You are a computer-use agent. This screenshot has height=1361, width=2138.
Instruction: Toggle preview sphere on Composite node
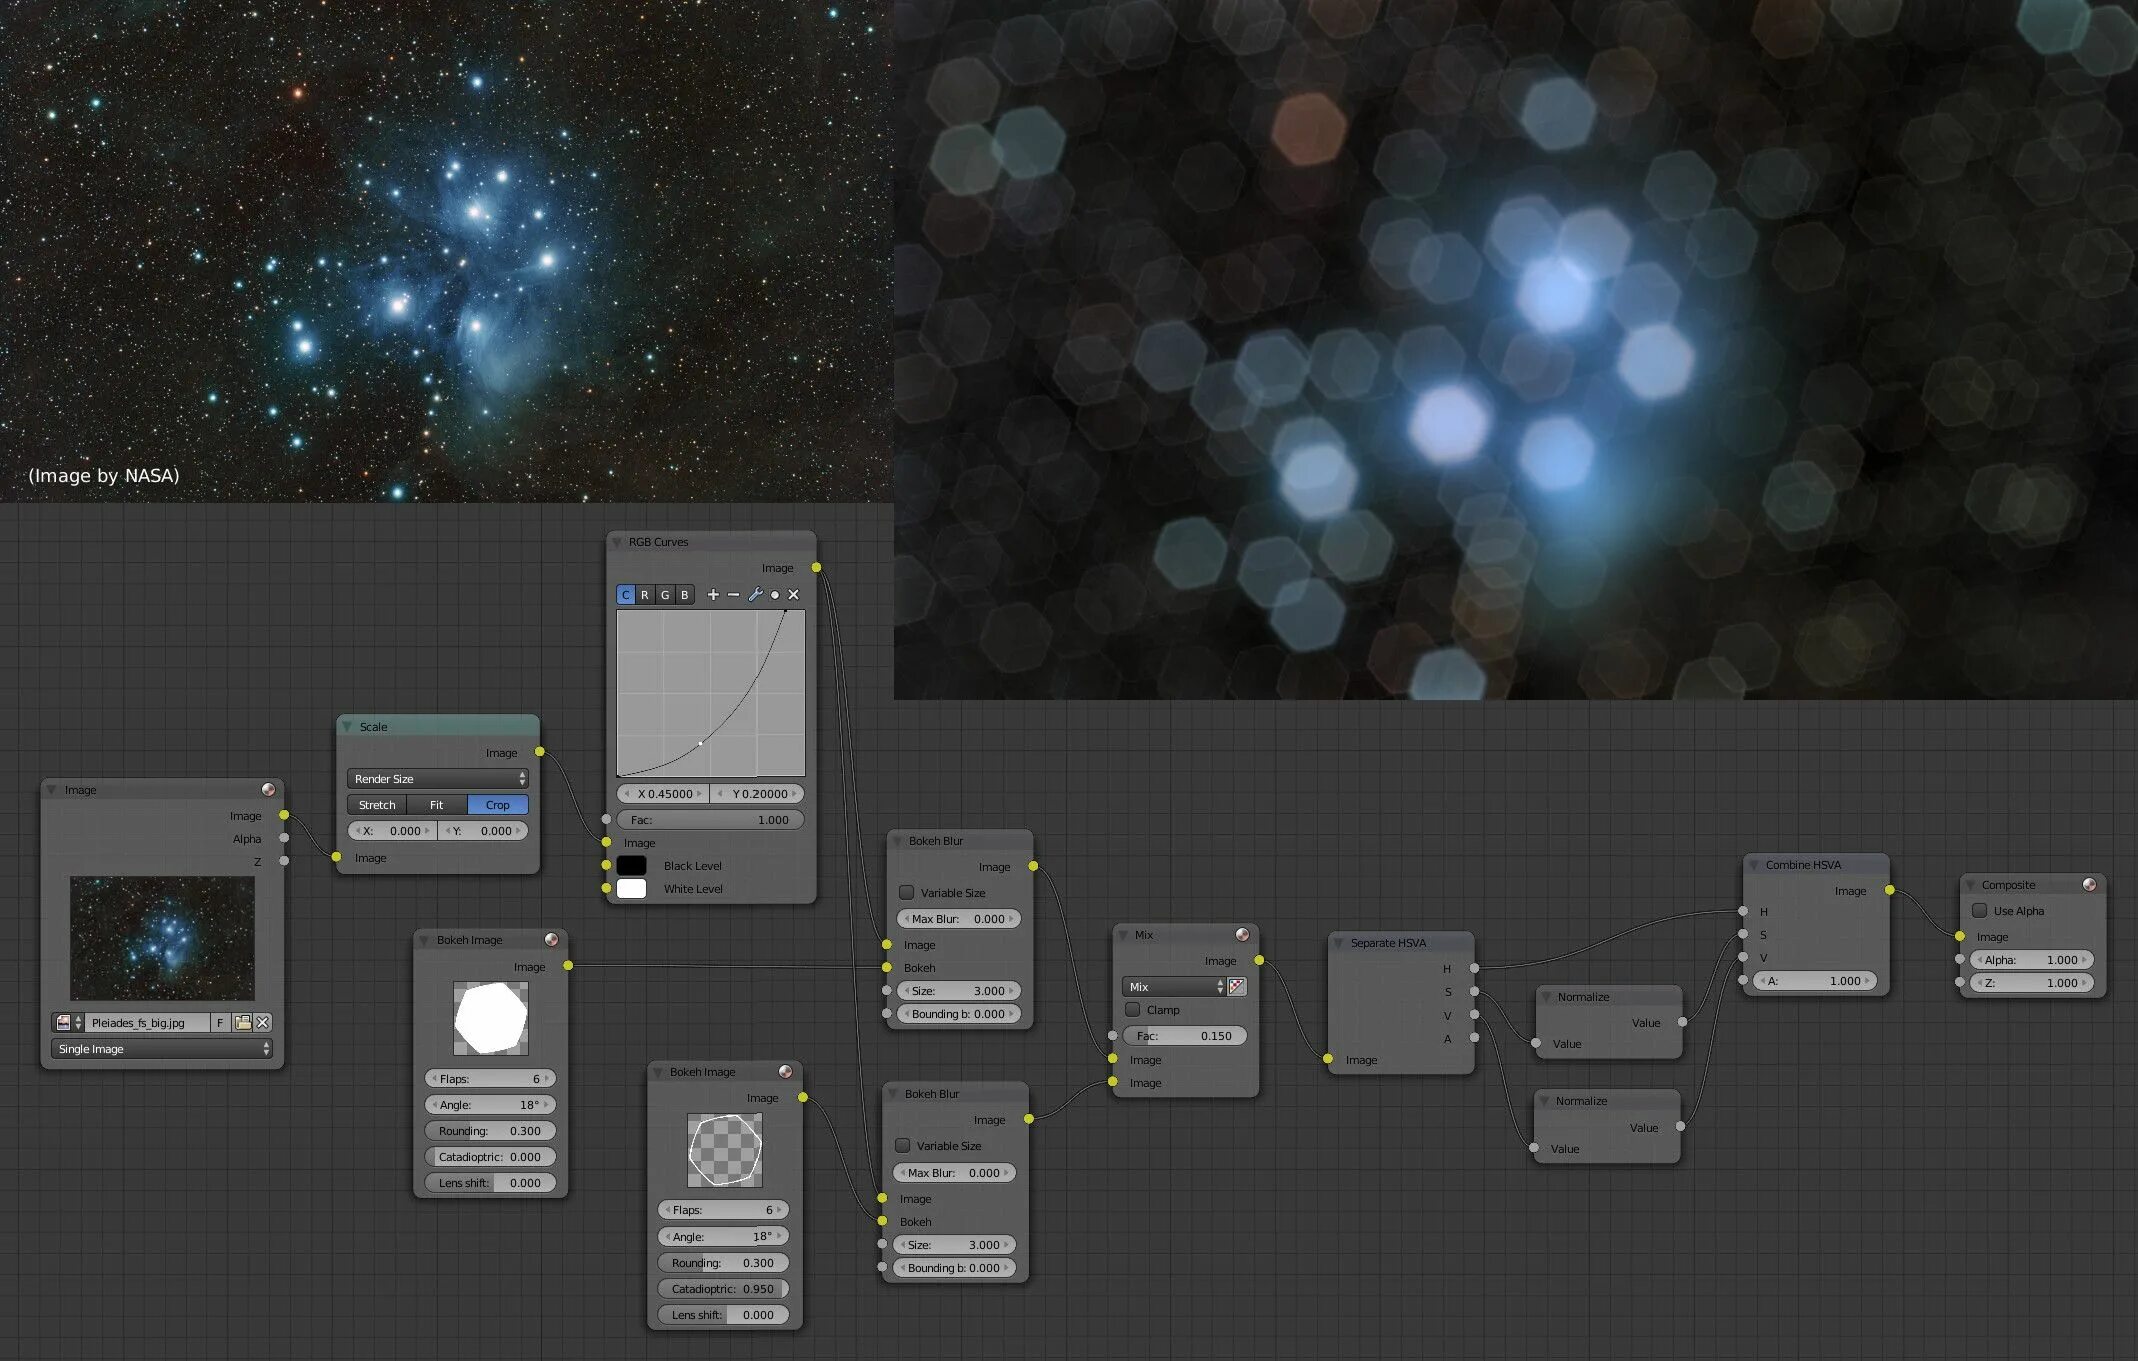[2089, 885]
